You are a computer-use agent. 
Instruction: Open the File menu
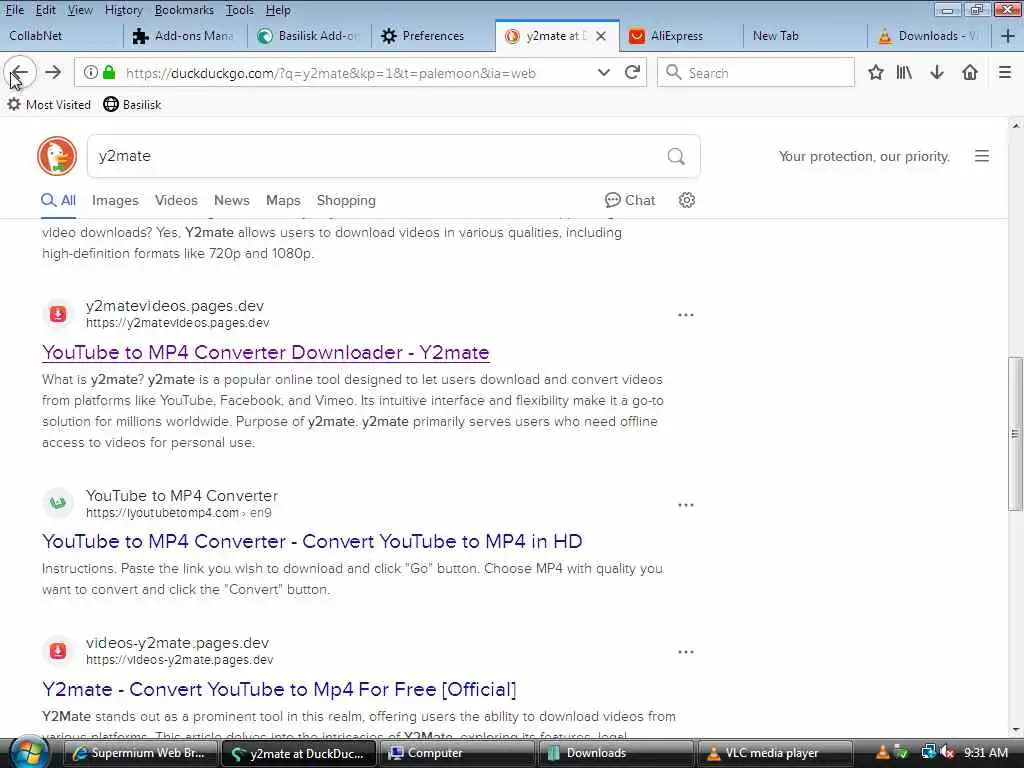point(14,10)
